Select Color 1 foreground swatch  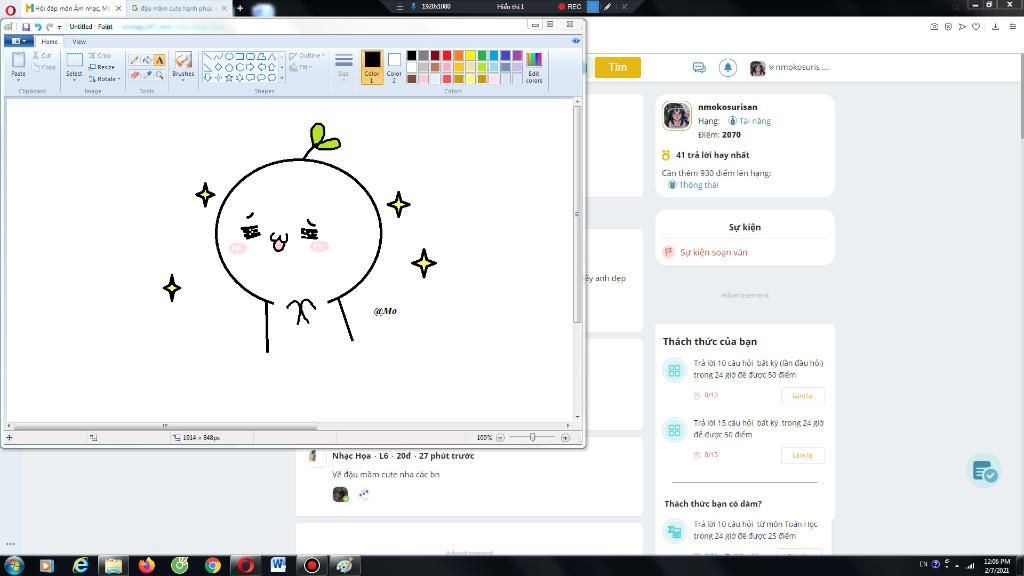pyautogui.click(x=372, y=67)
